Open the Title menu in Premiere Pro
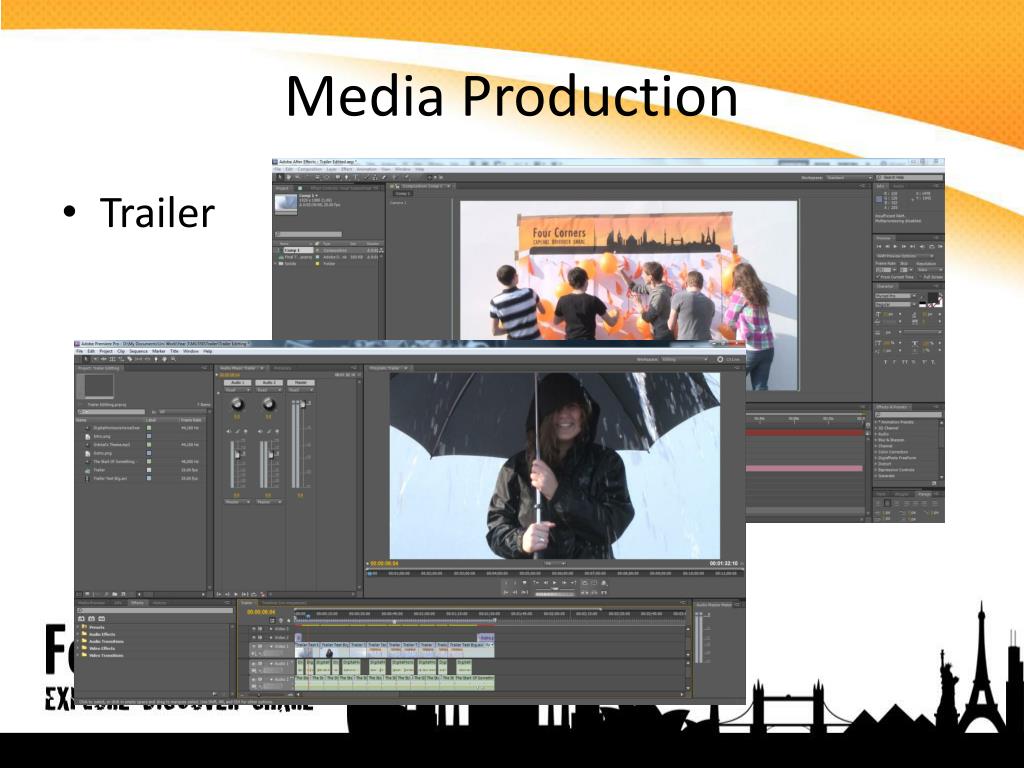The width and height of the screenshot is (1024, 768). click(x=174, y=351)
